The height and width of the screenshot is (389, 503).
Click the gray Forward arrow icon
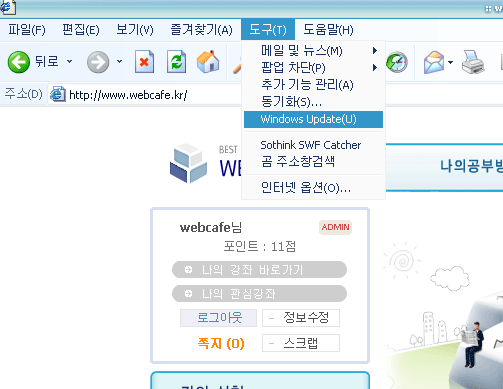coord(98,62)
